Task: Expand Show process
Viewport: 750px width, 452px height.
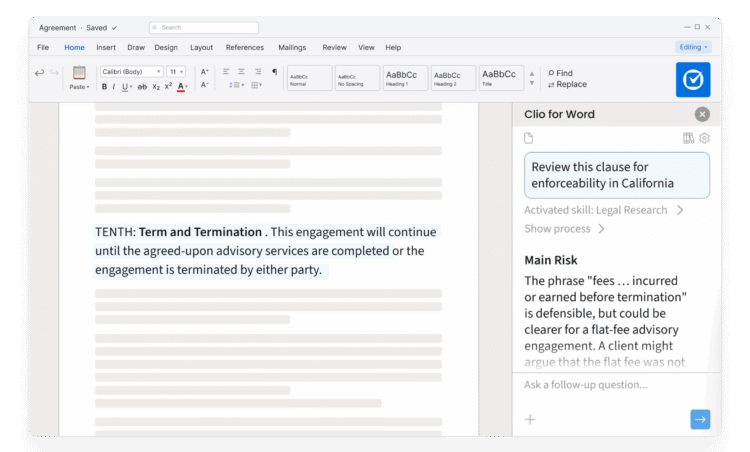Action: point(564,229)
